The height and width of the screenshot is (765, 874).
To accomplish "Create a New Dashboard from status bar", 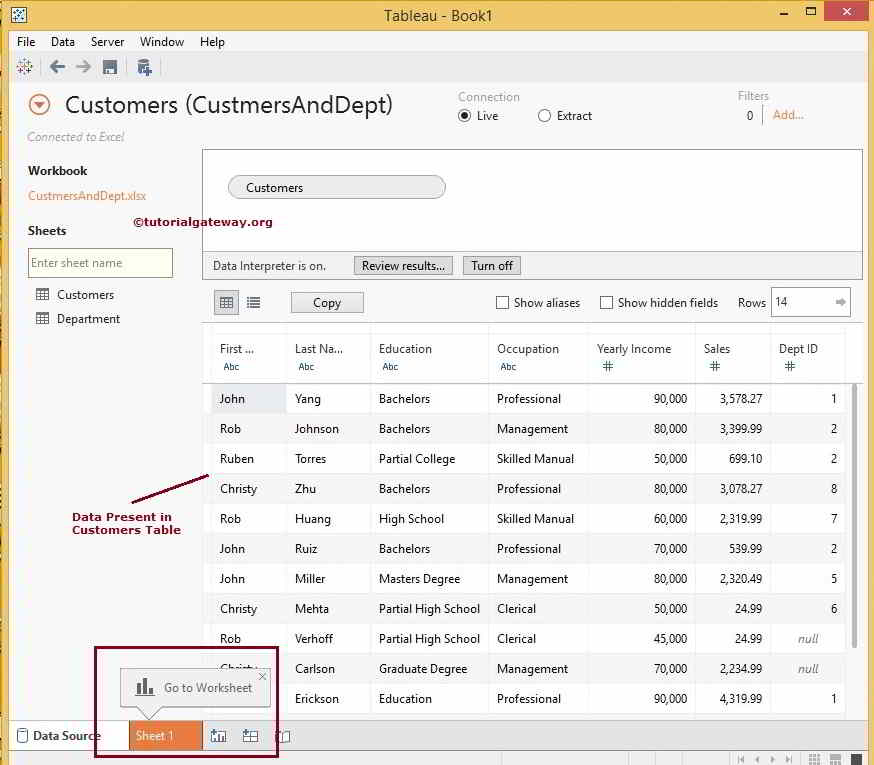I will click(x=250, y=735).
